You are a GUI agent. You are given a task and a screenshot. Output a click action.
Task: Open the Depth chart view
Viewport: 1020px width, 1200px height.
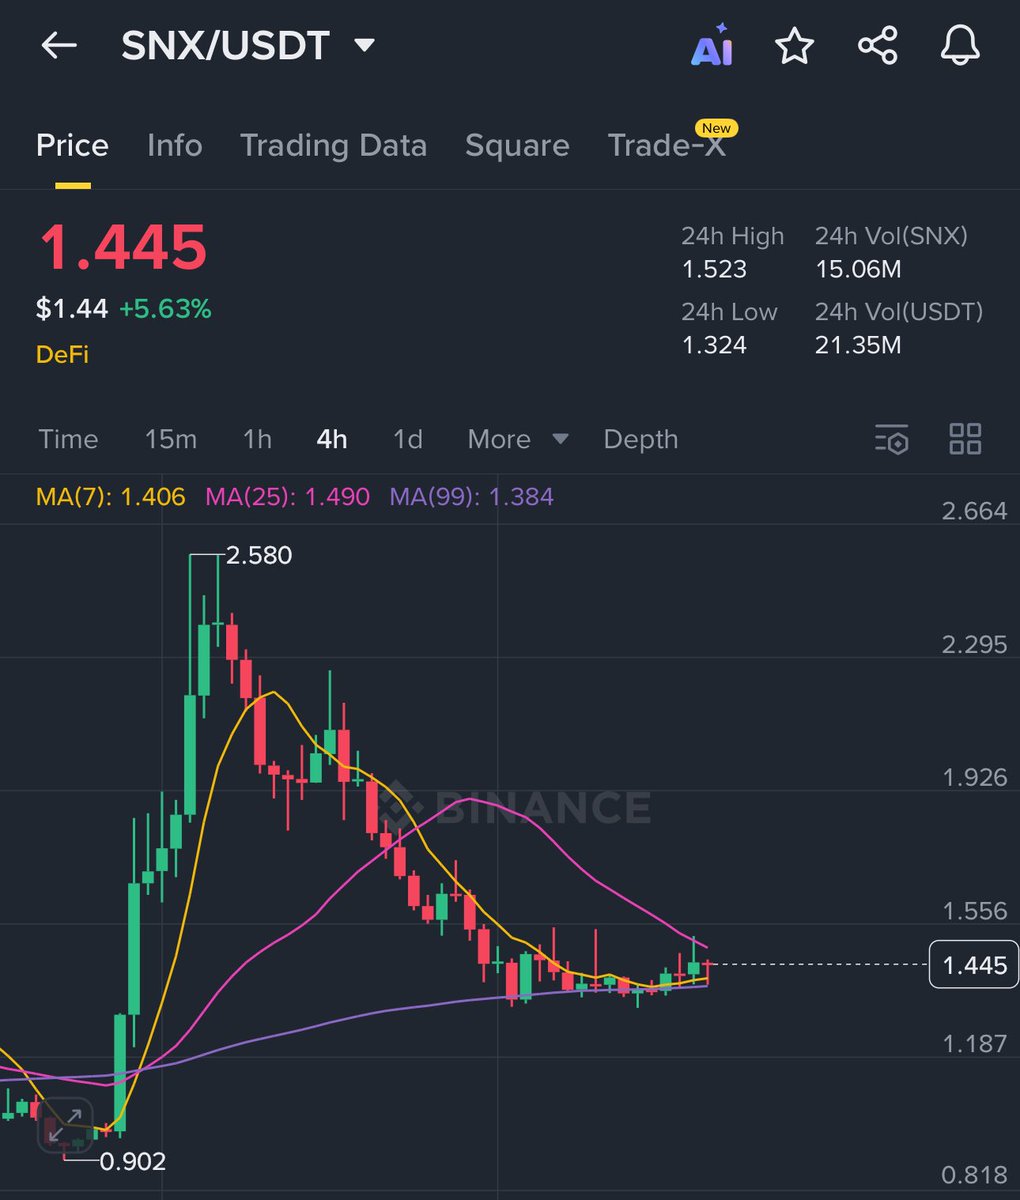[641, 439]
